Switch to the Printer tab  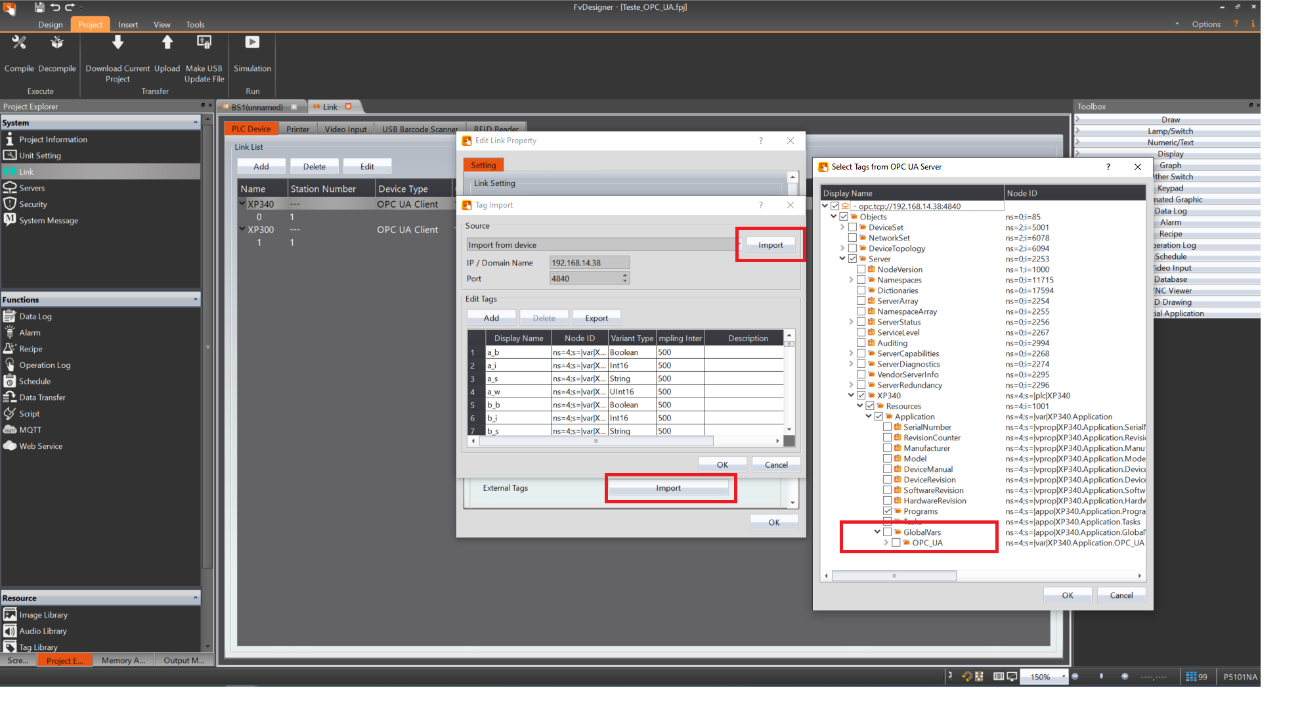tap(298, 129)
